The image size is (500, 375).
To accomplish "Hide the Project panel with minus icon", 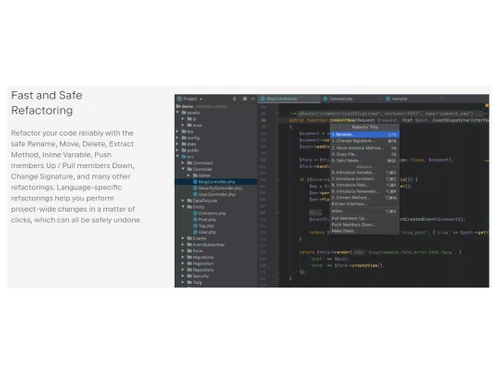I will pyautogui.click(x=253, y=99).
